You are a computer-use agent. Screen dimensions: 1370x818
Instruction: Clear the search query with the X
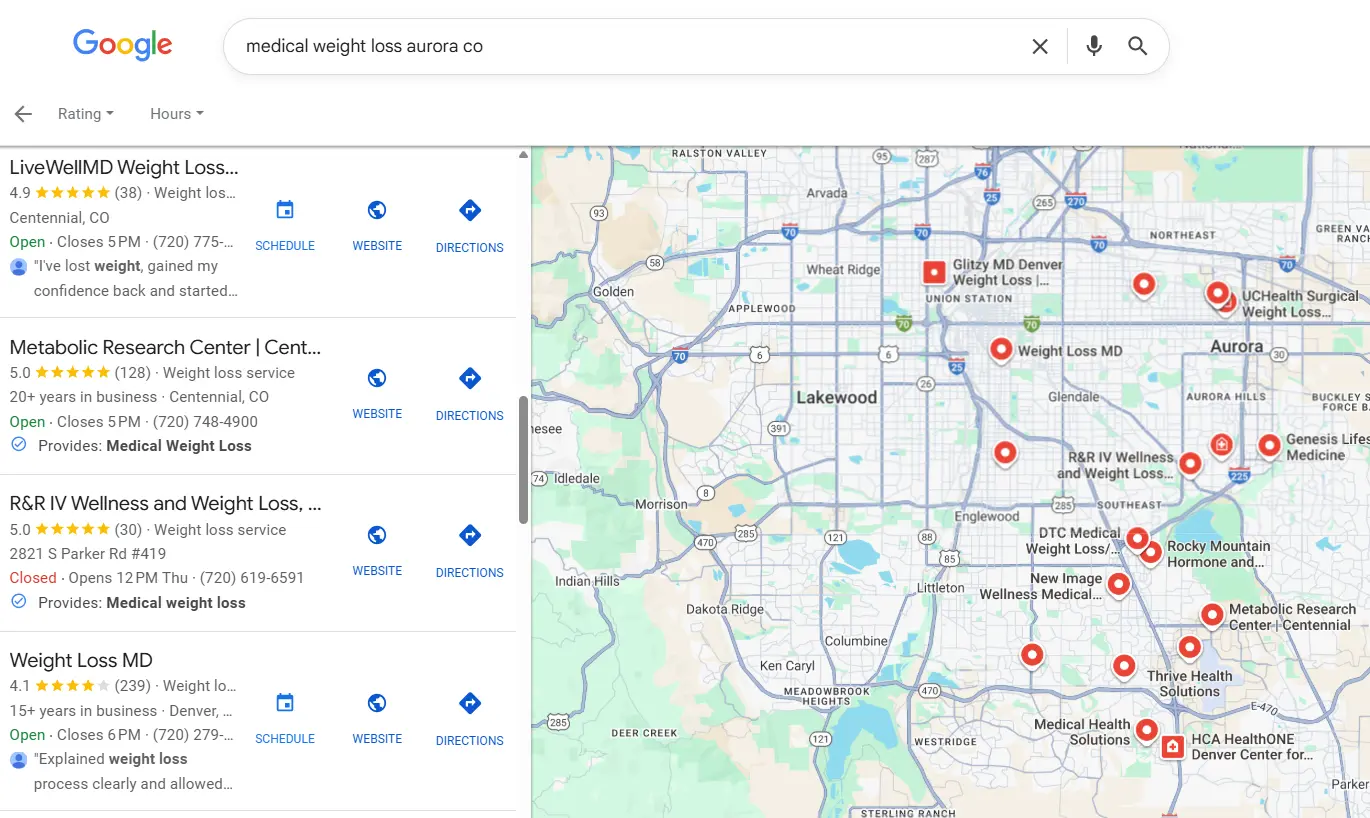[x=1040, y=46]
